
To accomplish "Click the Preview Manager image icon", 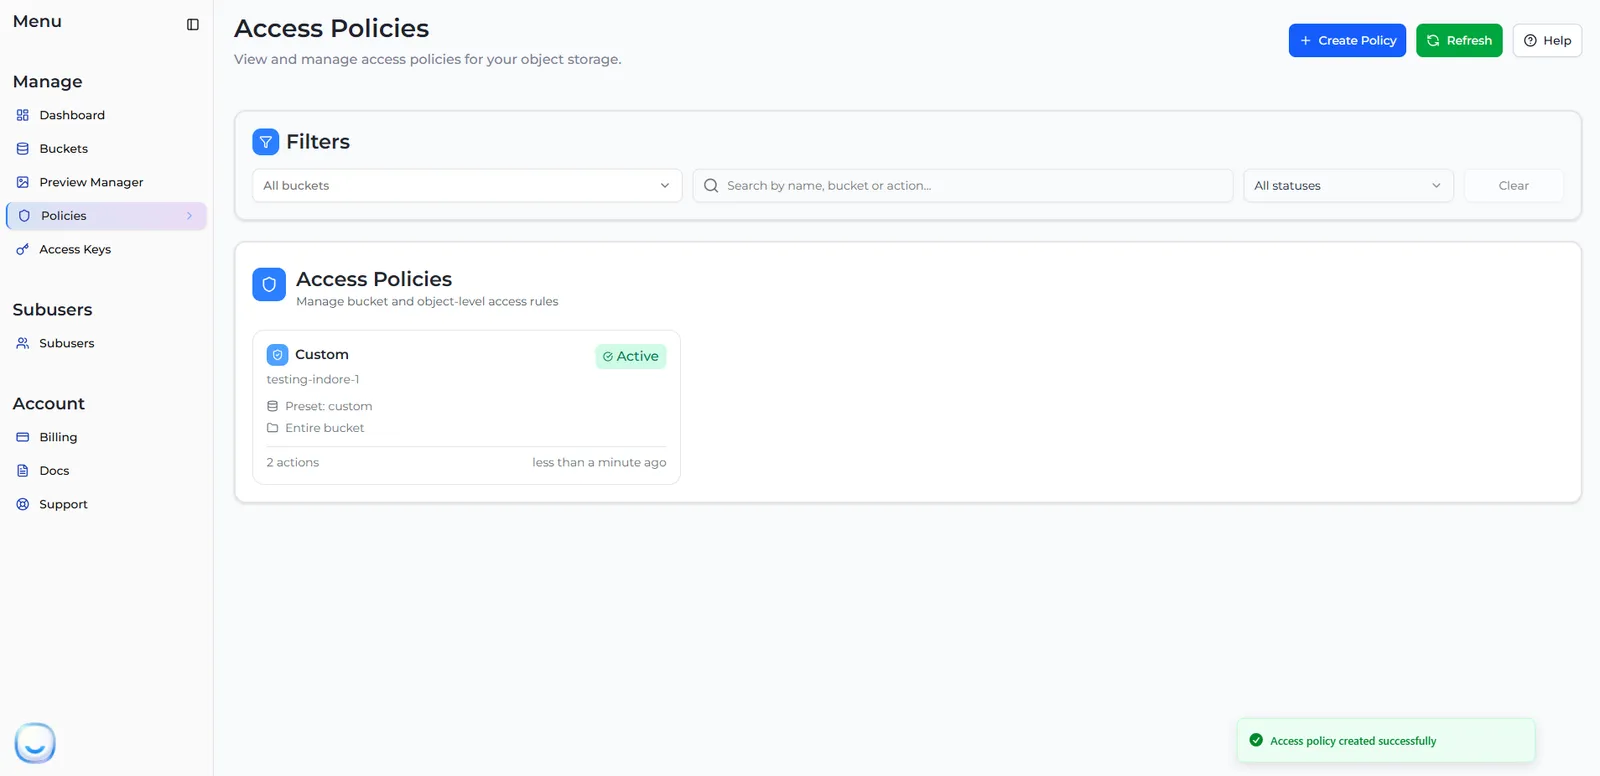I will point(23,182).
